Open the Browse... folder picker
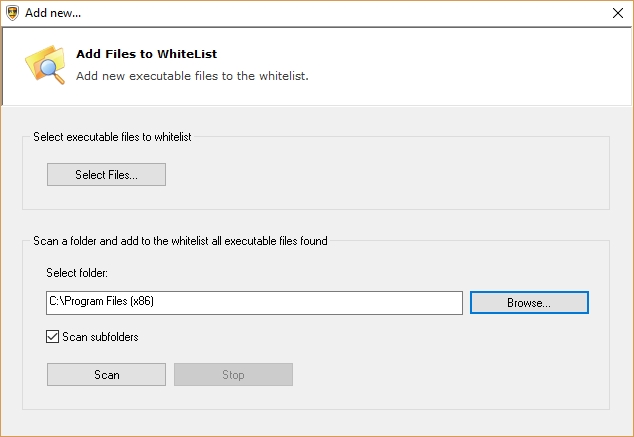This screenshot has height=437, width=634. 529,303
